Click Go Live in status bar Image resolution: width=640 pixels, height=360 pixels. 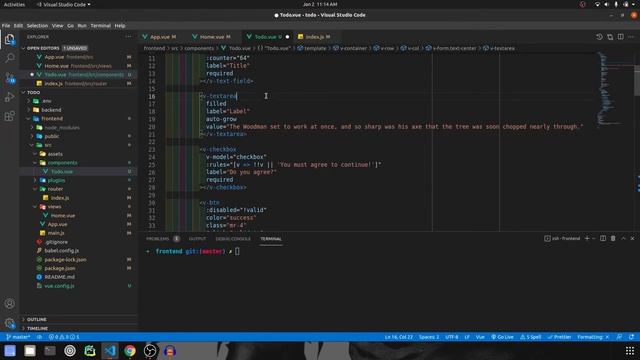pos(502,337)
